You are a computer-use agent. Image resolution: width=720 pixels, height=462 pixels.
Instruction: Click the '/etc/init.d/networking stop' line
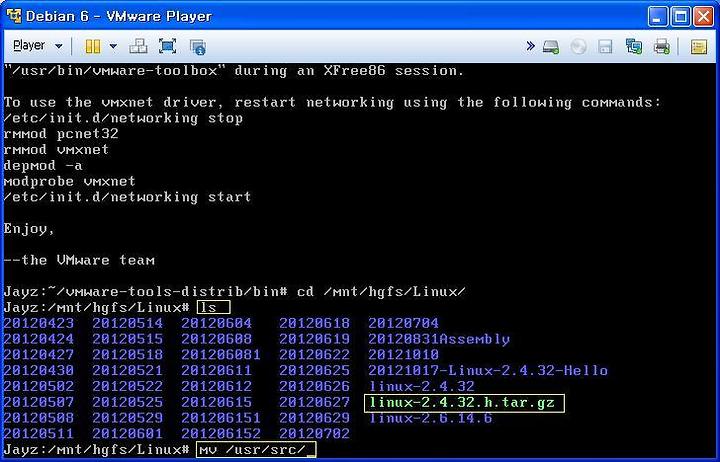123,118
